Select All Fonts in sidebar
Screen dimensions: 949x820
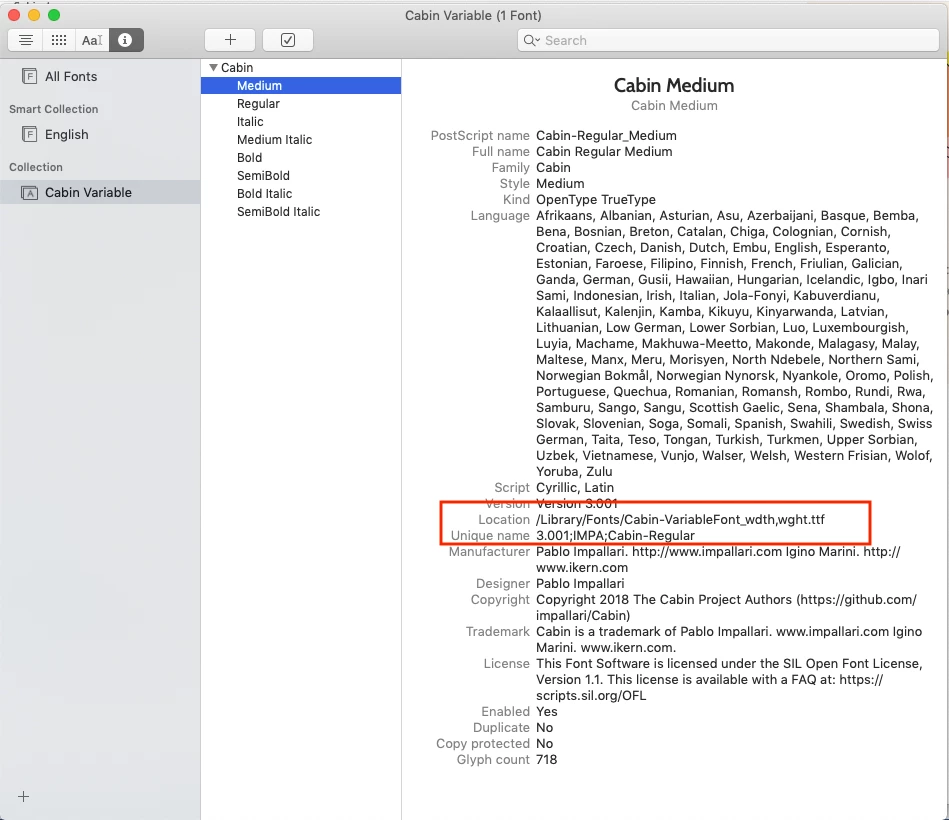point(100,76)
